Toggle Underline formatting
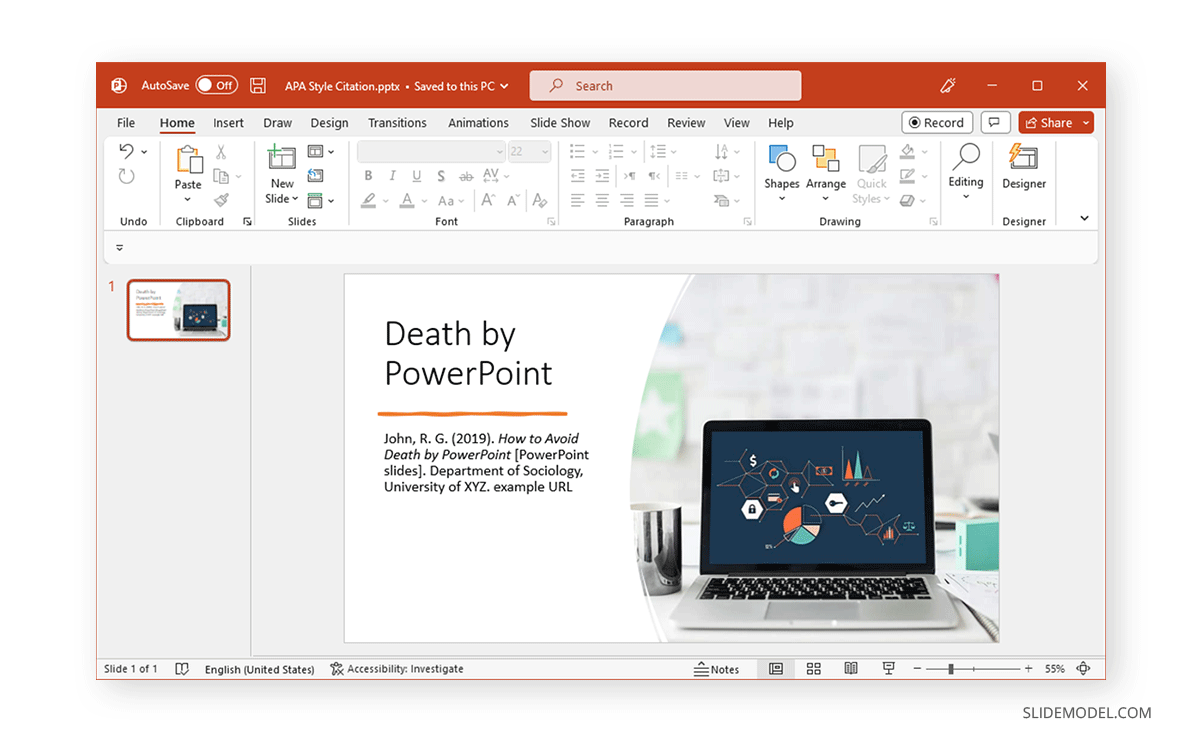This screenshot has height=743, width=1200. click(416, 176)
